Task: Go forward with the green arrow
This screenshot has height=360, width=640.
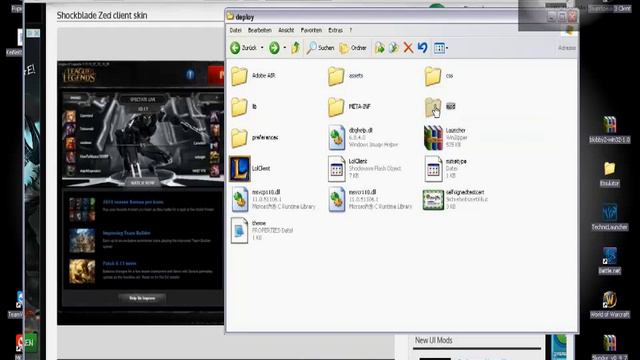Action: click(x=274, y=48)
